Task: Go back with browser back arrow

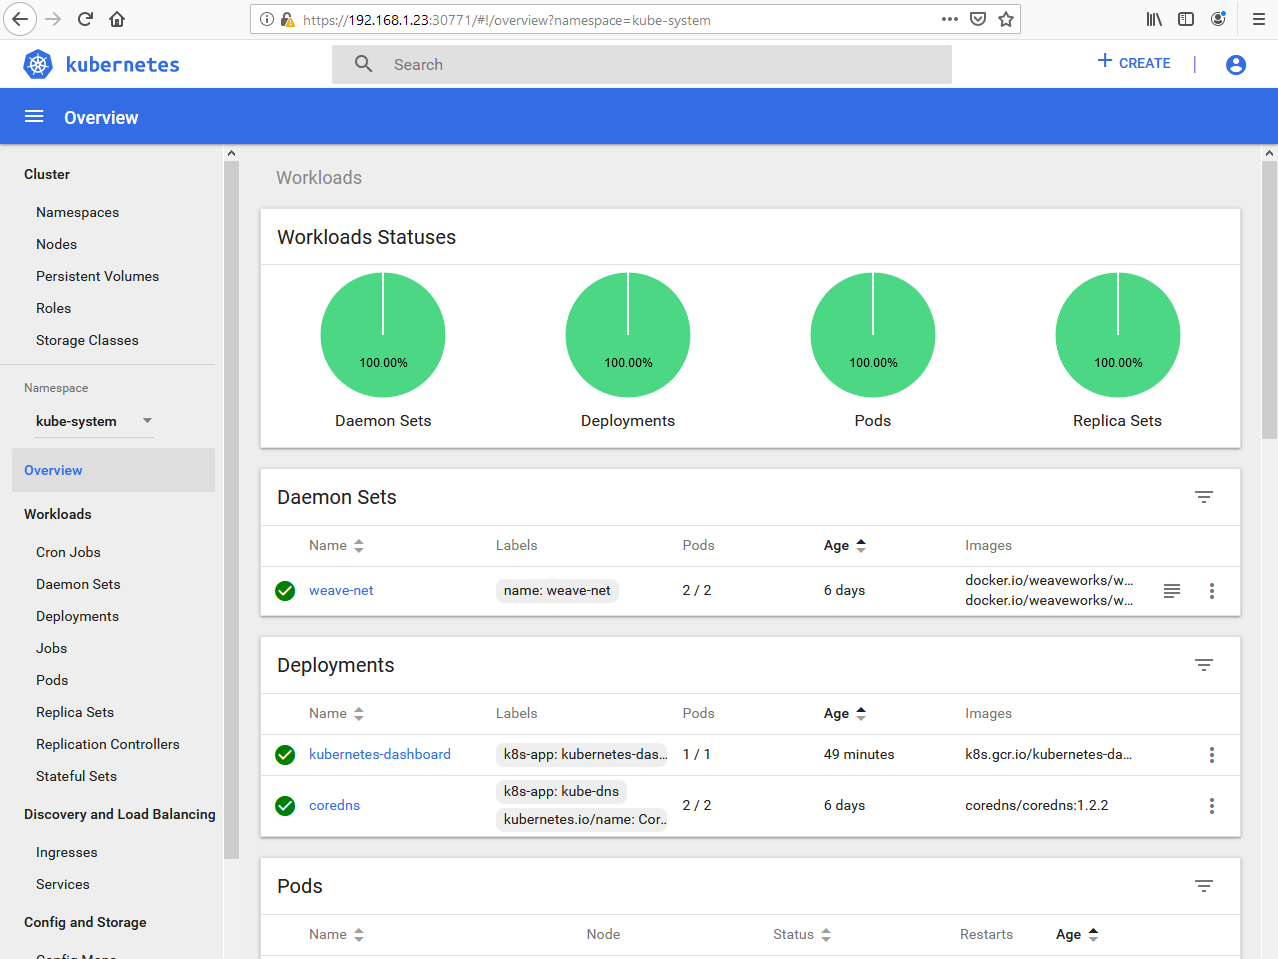Action: coord(20,19)
